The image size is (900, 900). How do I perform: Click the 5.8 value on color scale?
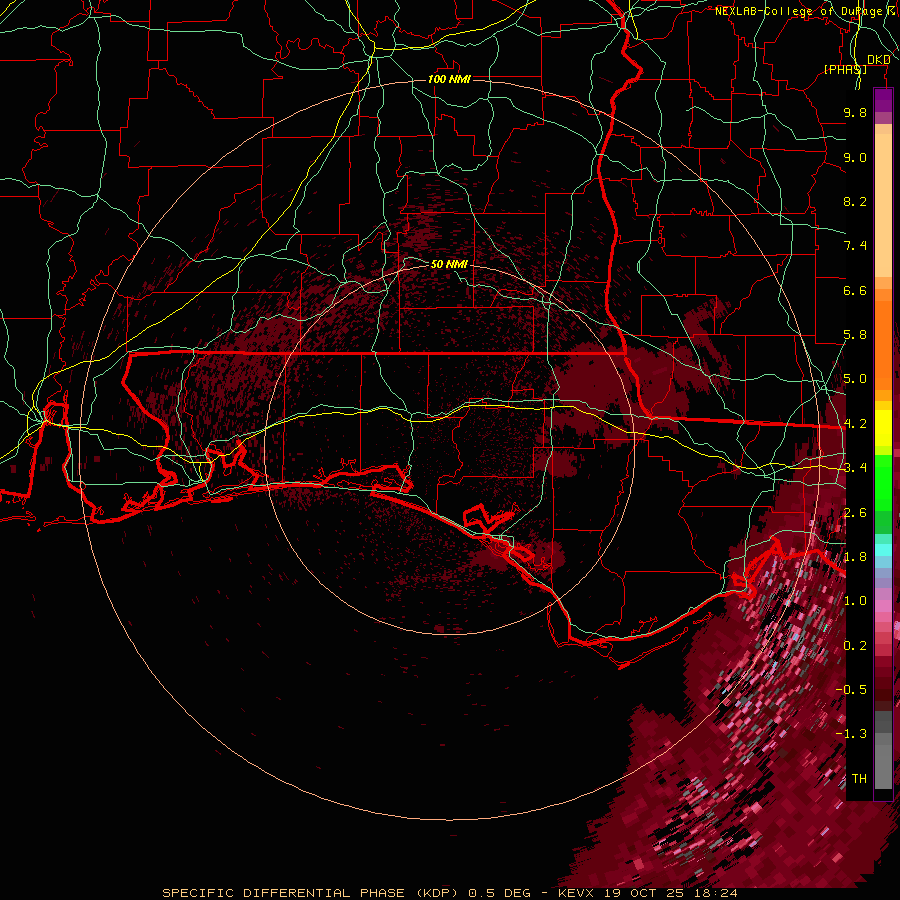pos(855,335)
